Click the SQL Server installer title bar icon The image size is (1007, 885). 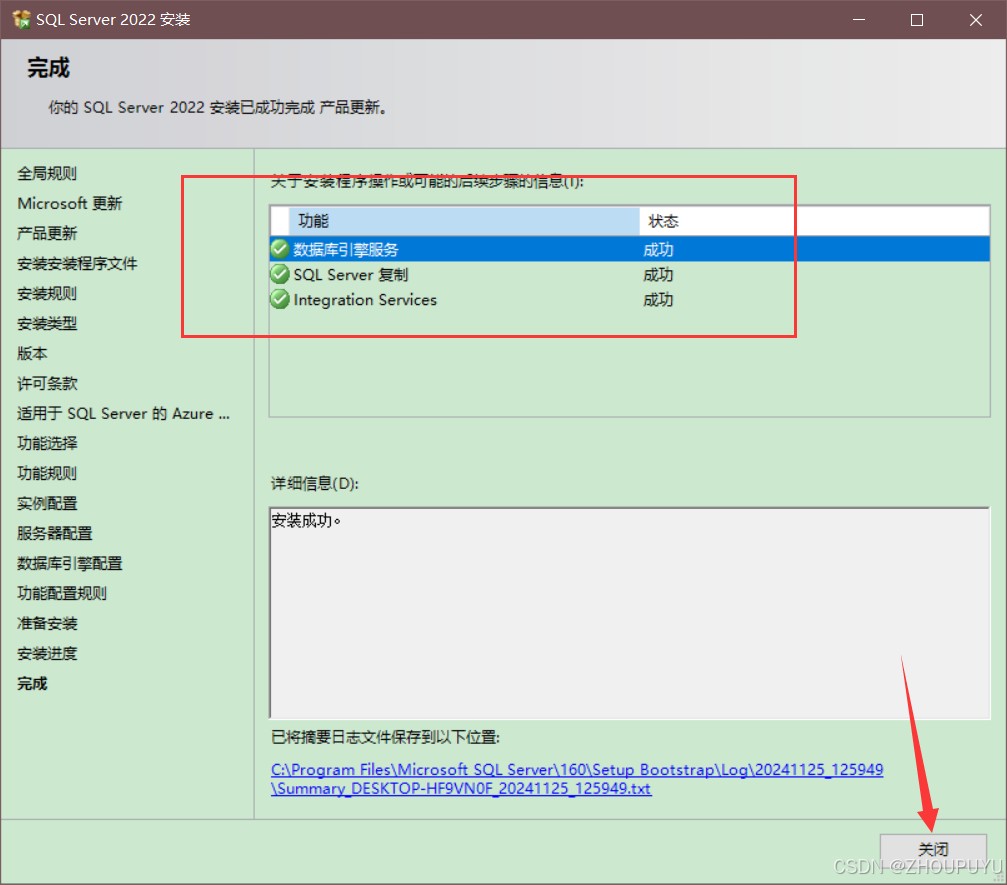[21, 19]
